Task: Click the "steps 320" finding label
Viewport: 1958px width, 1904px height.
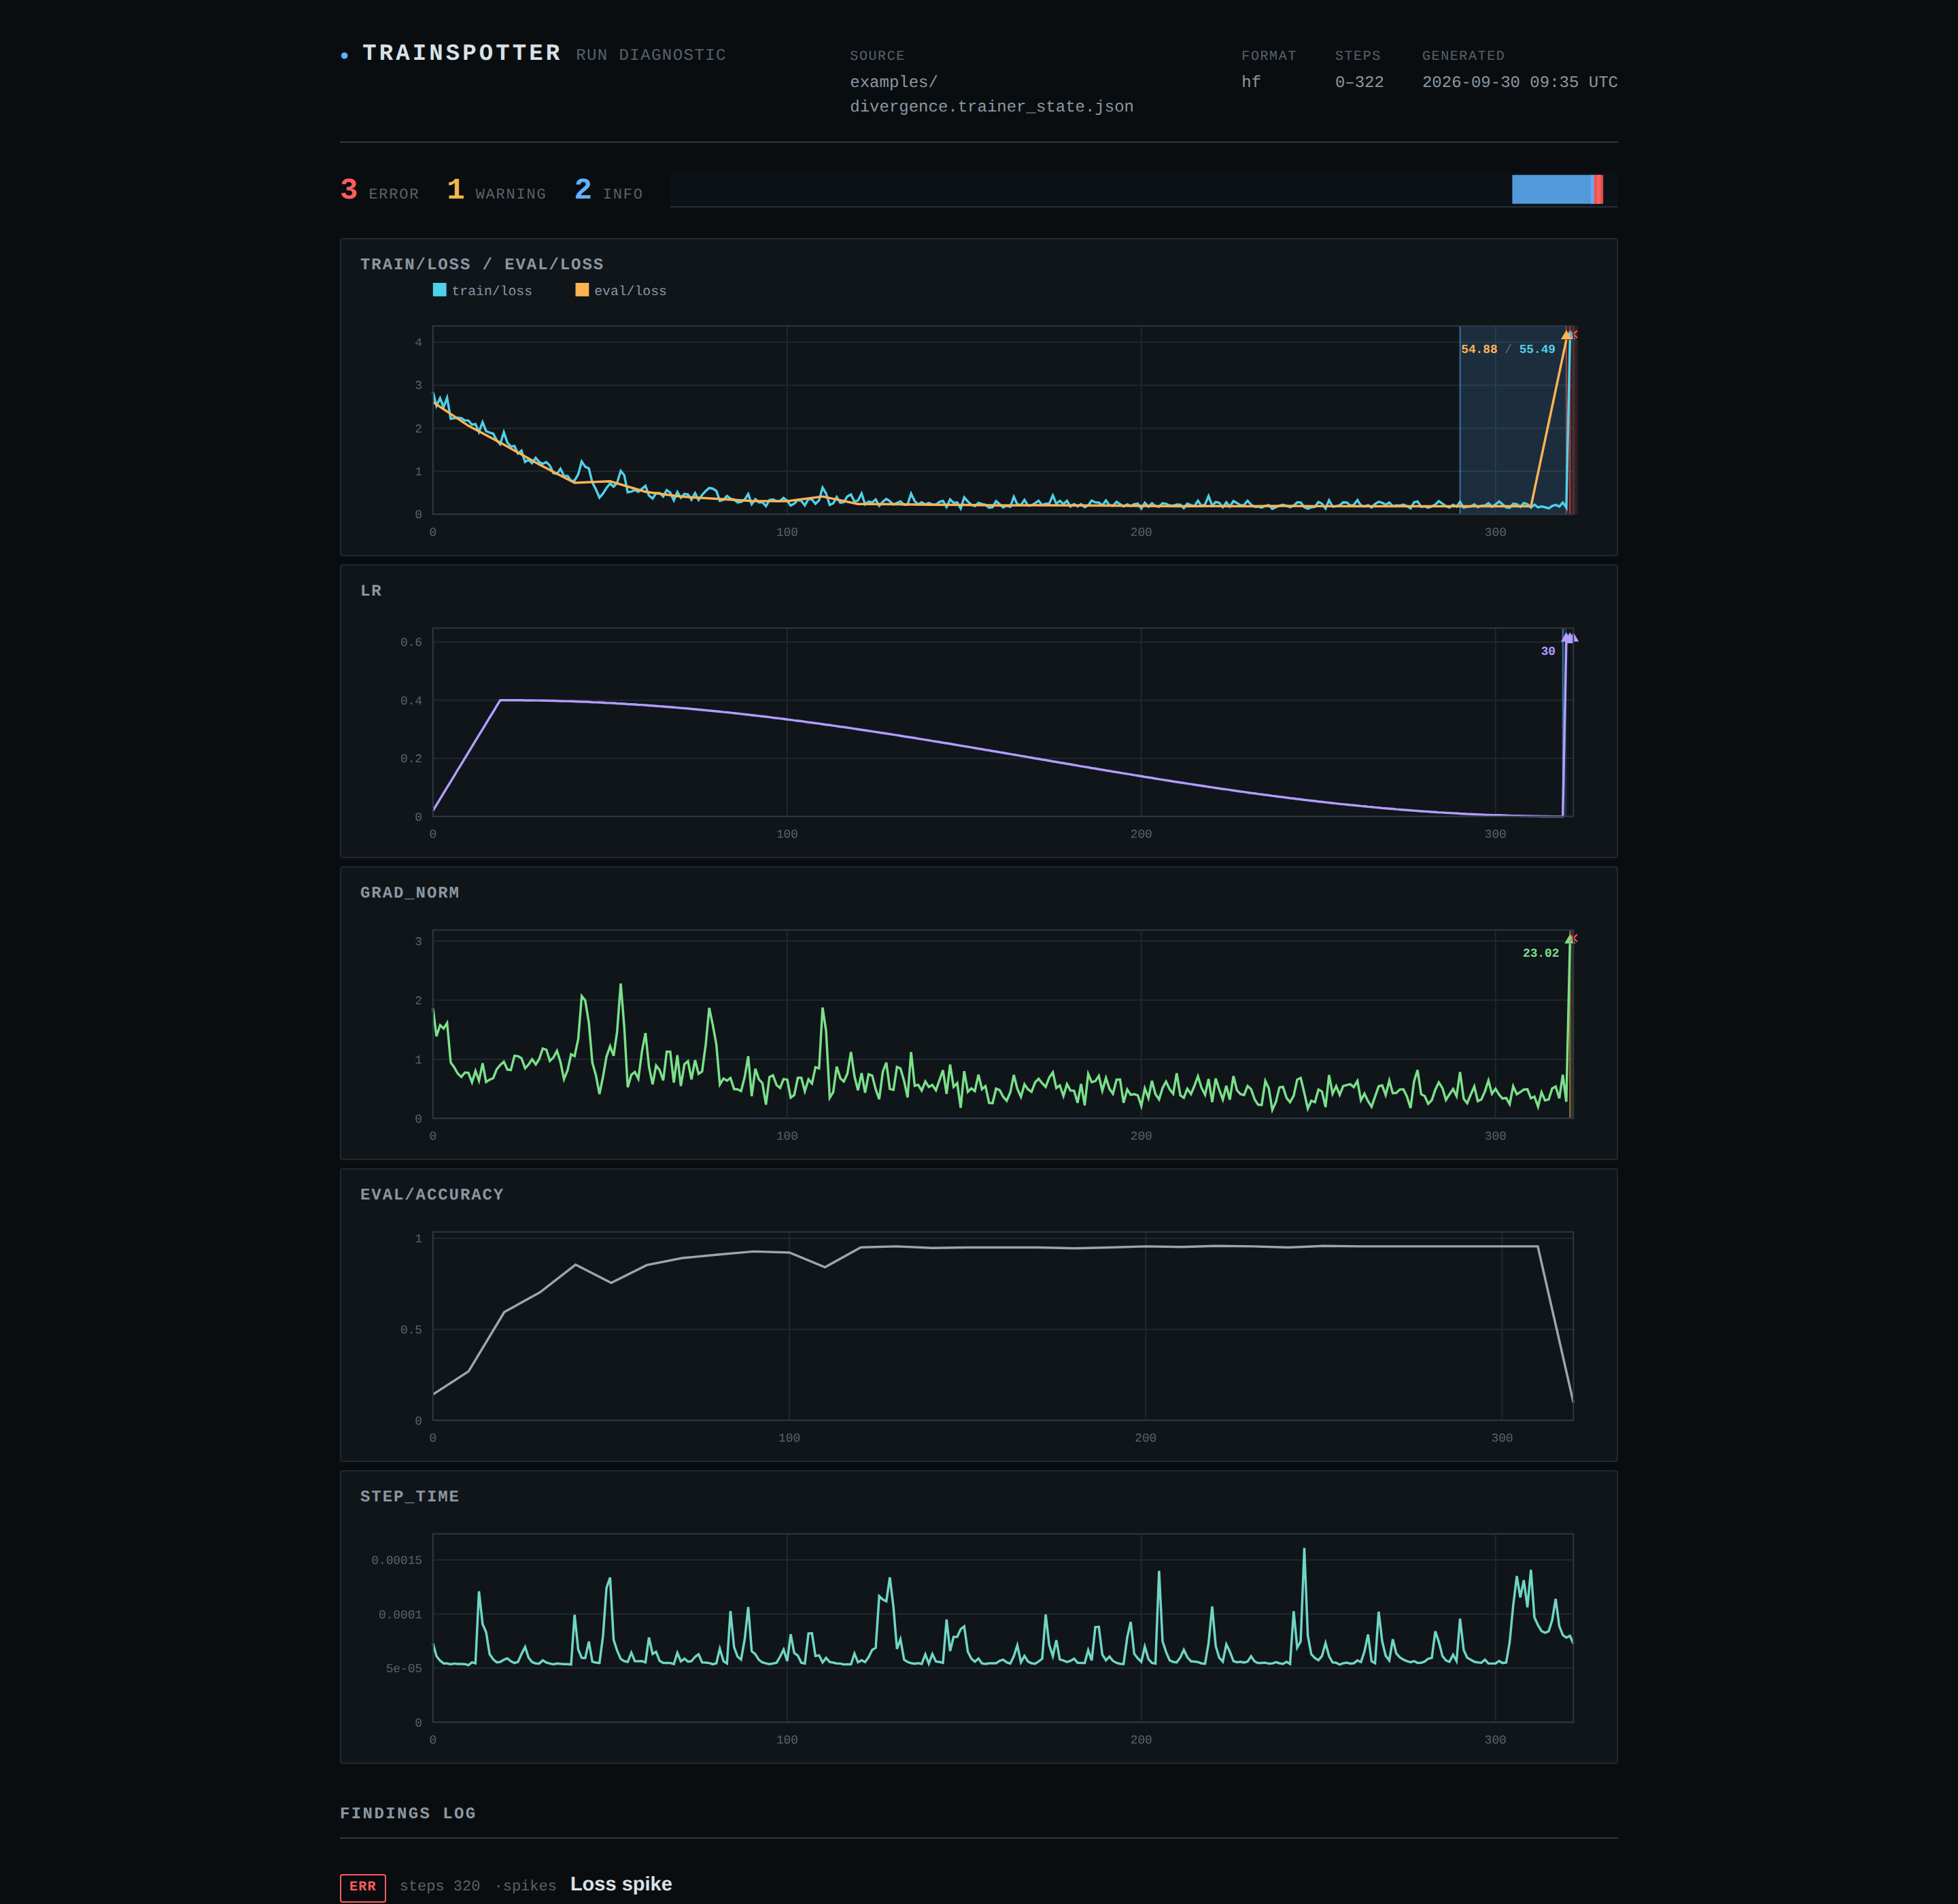Action: point(440,1886)
